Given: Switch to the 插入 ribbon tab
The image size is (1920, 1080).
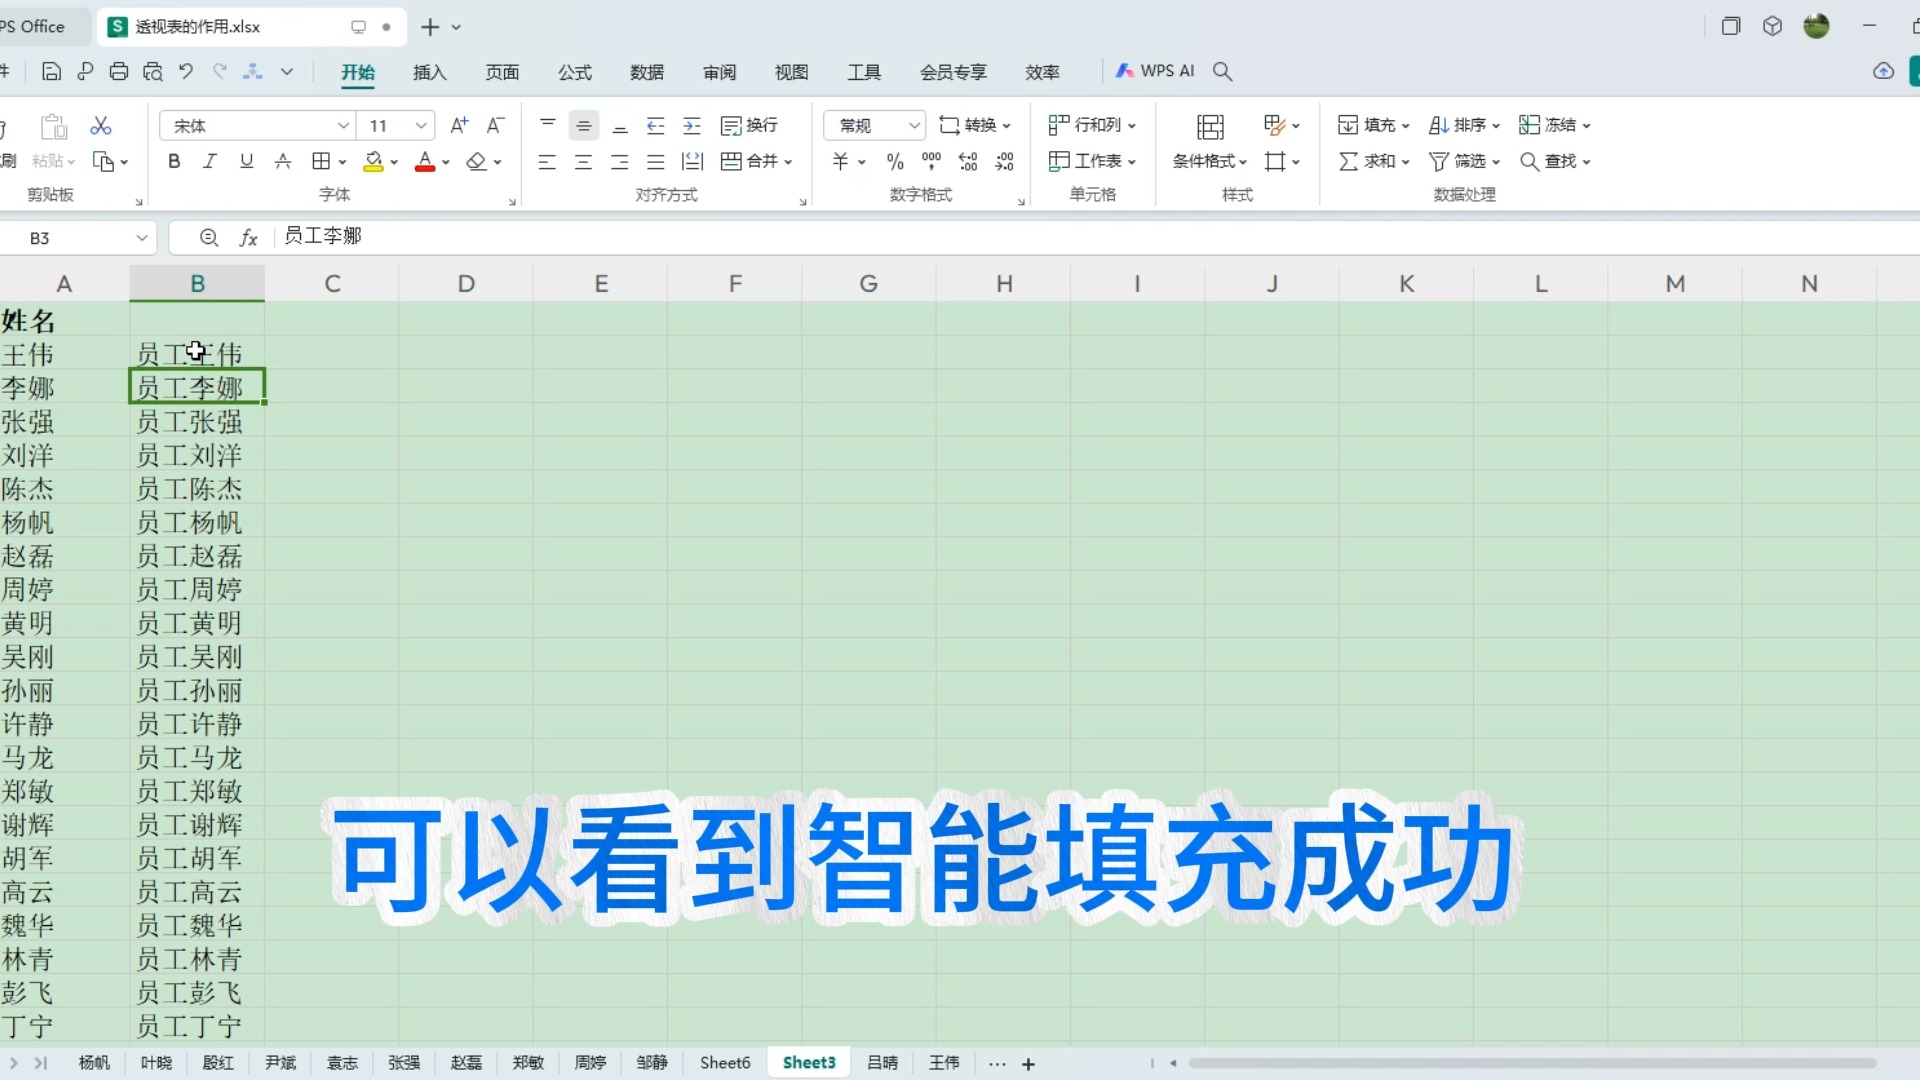Looking at the screenshot, I should (429, 72).
